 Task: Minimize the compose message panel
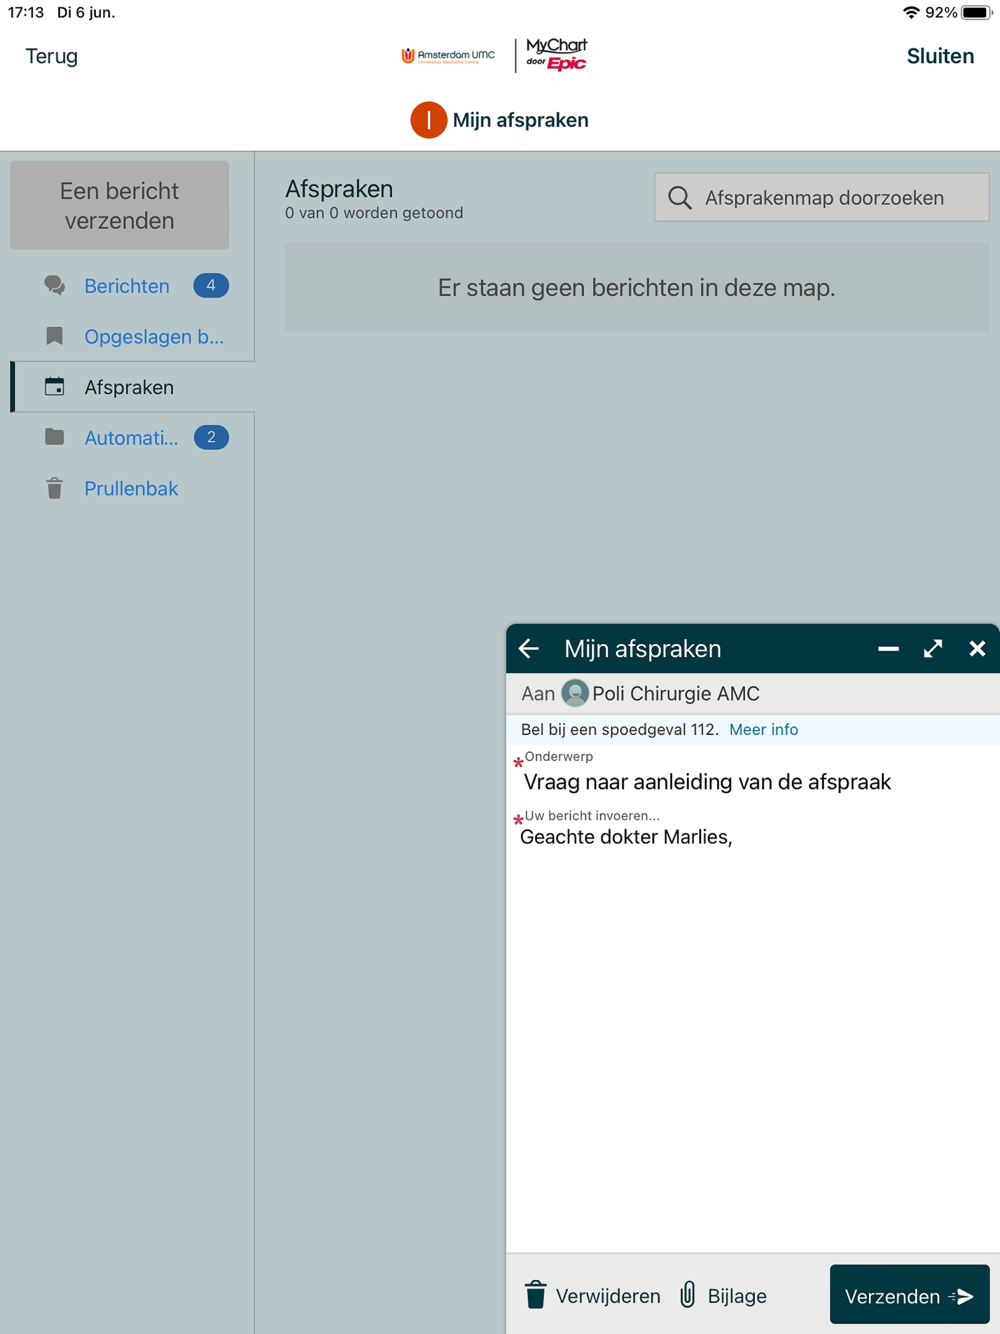pyautogui.click(x=888, y=649)
